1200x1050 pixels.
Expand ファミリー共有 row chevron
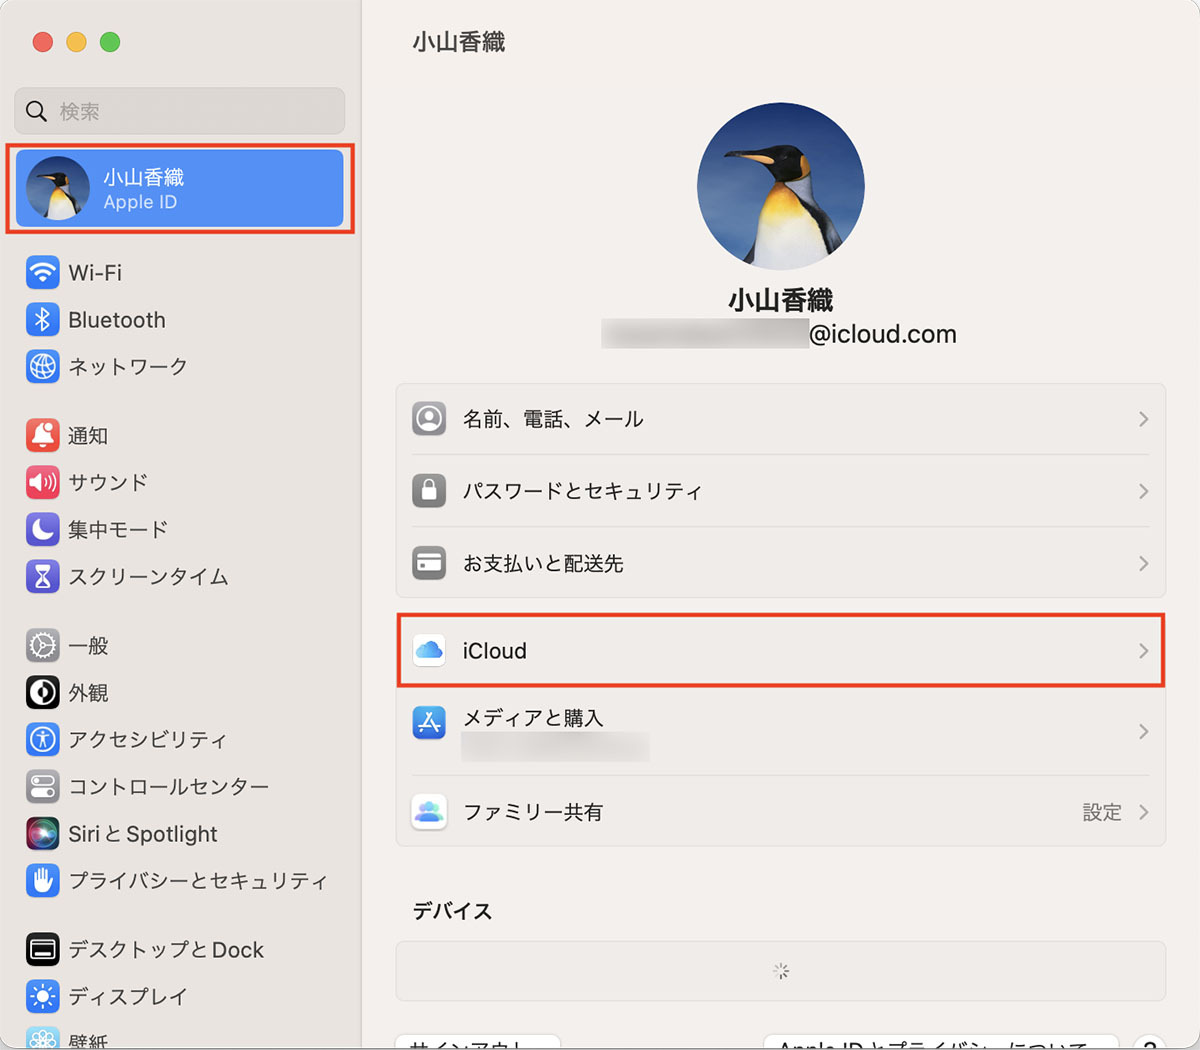point(1143,812)
